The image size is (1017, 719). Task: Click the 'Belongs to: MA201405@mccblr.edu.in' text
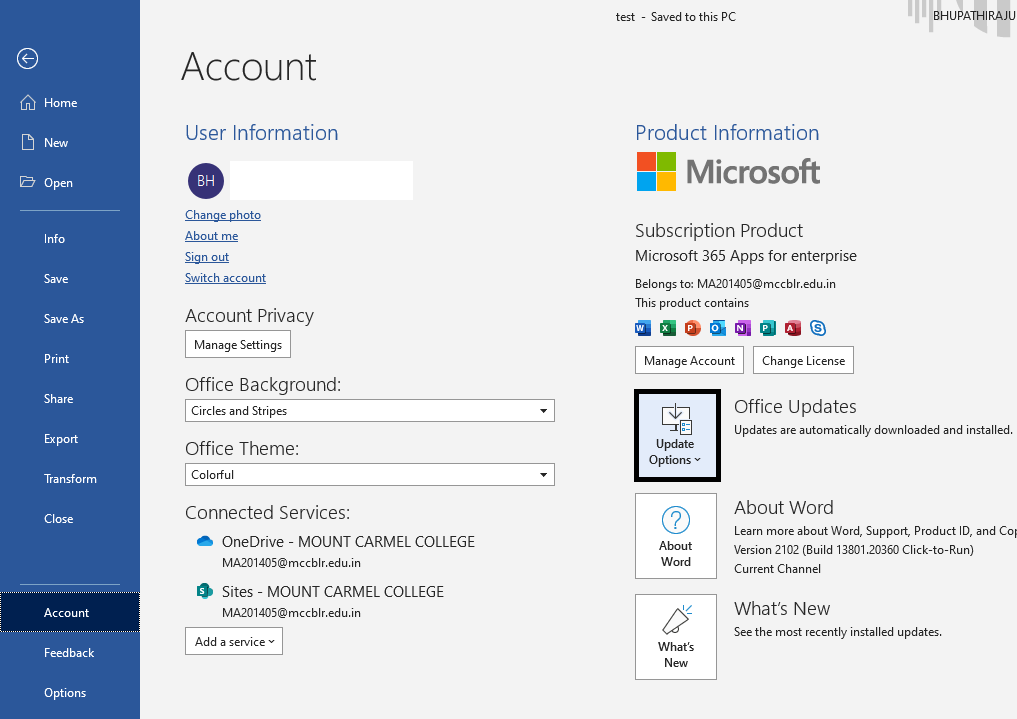(735, 284)
